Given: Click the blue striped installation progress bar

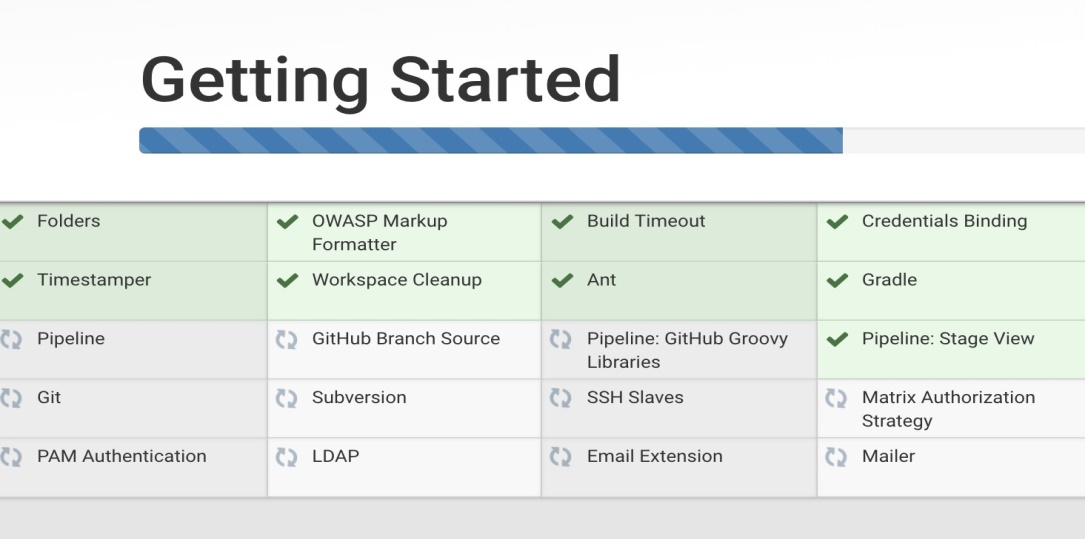Looking at the screenshot, I should (490, 141).
